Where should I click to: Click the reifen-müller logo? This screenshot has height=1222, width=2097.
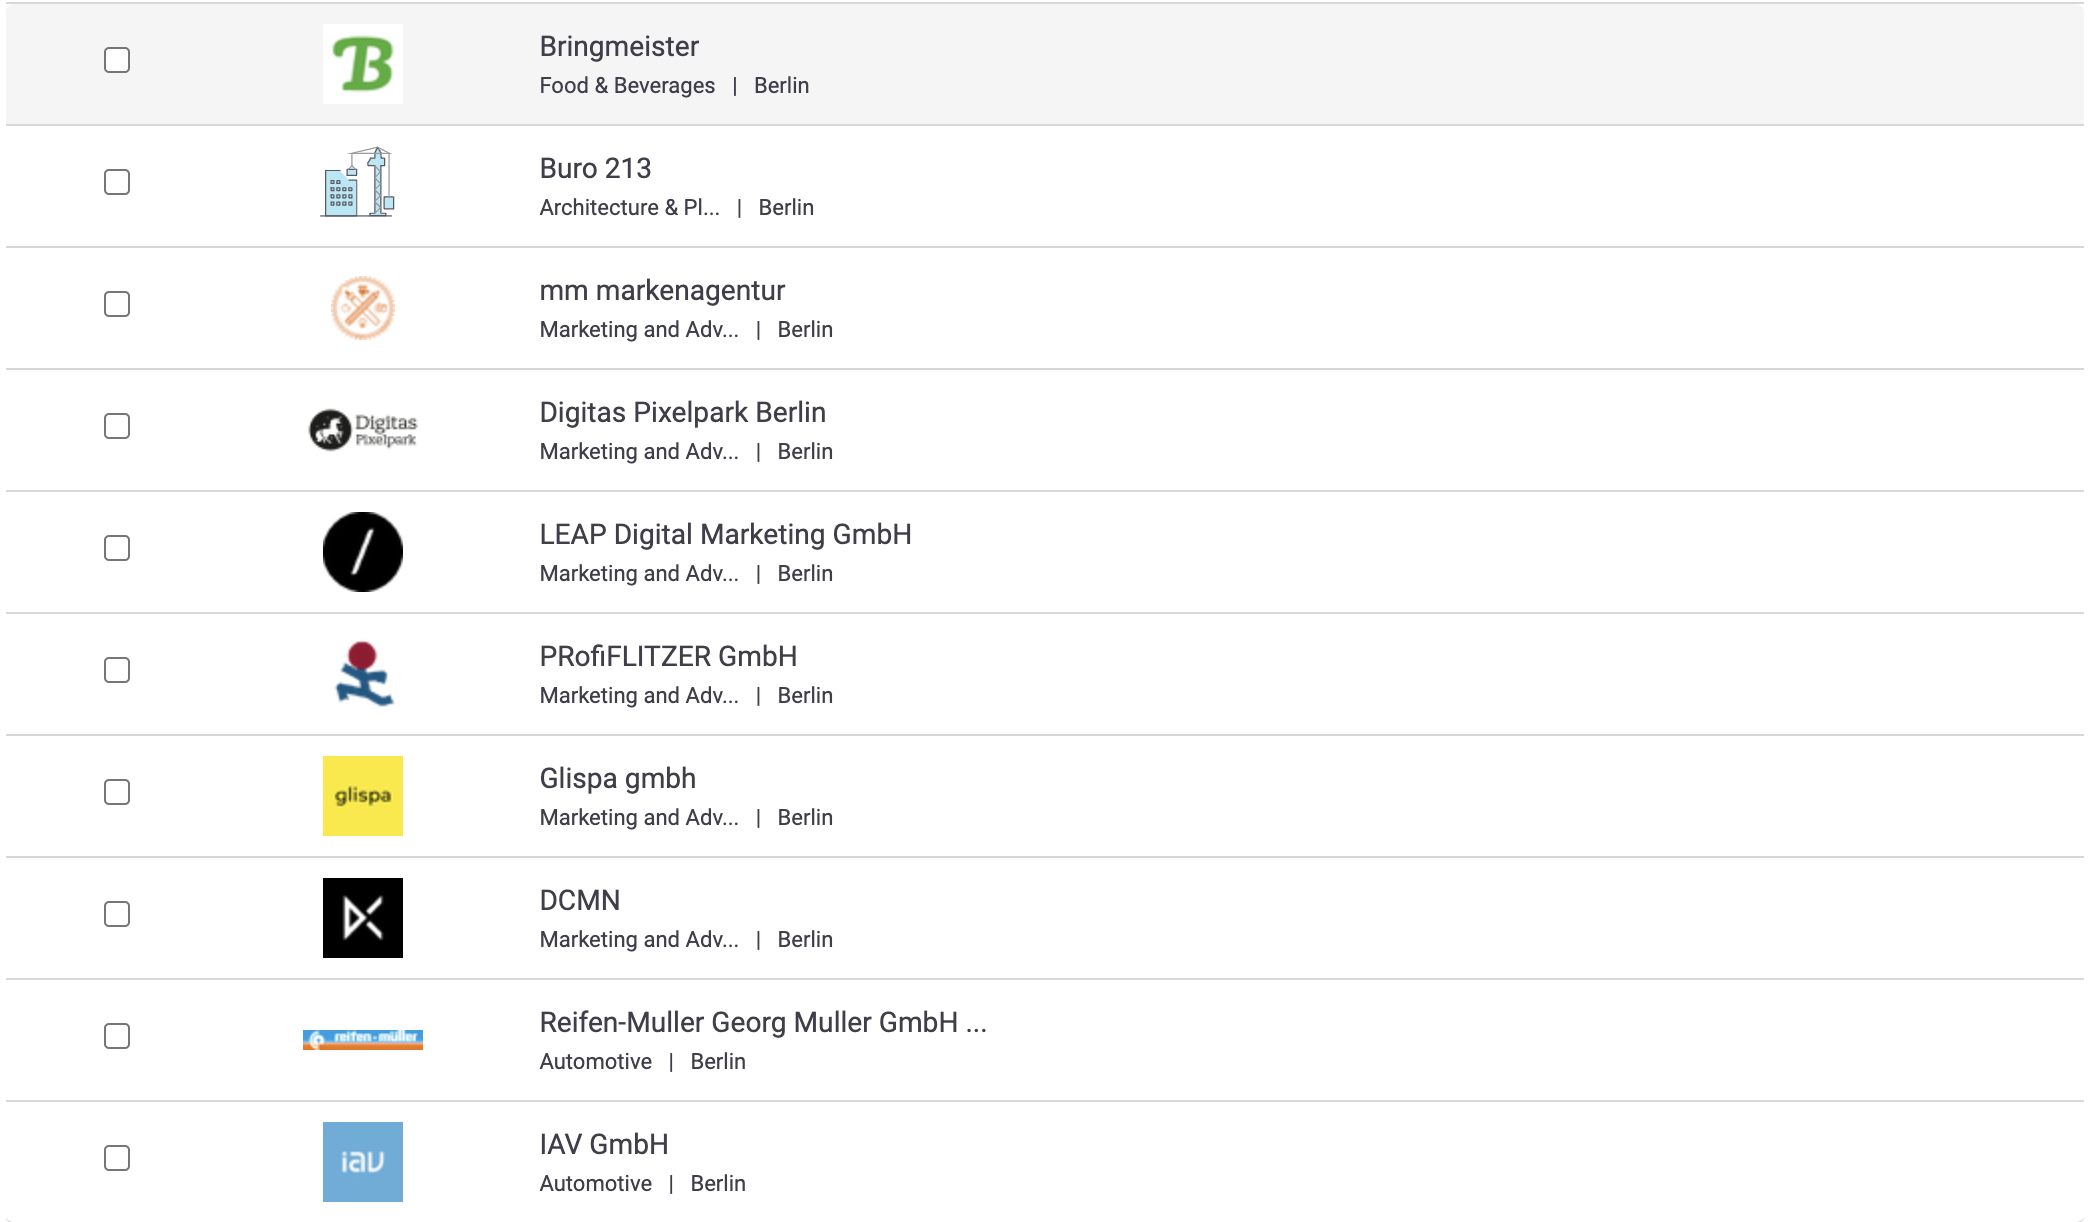(x=363, y=1039)
